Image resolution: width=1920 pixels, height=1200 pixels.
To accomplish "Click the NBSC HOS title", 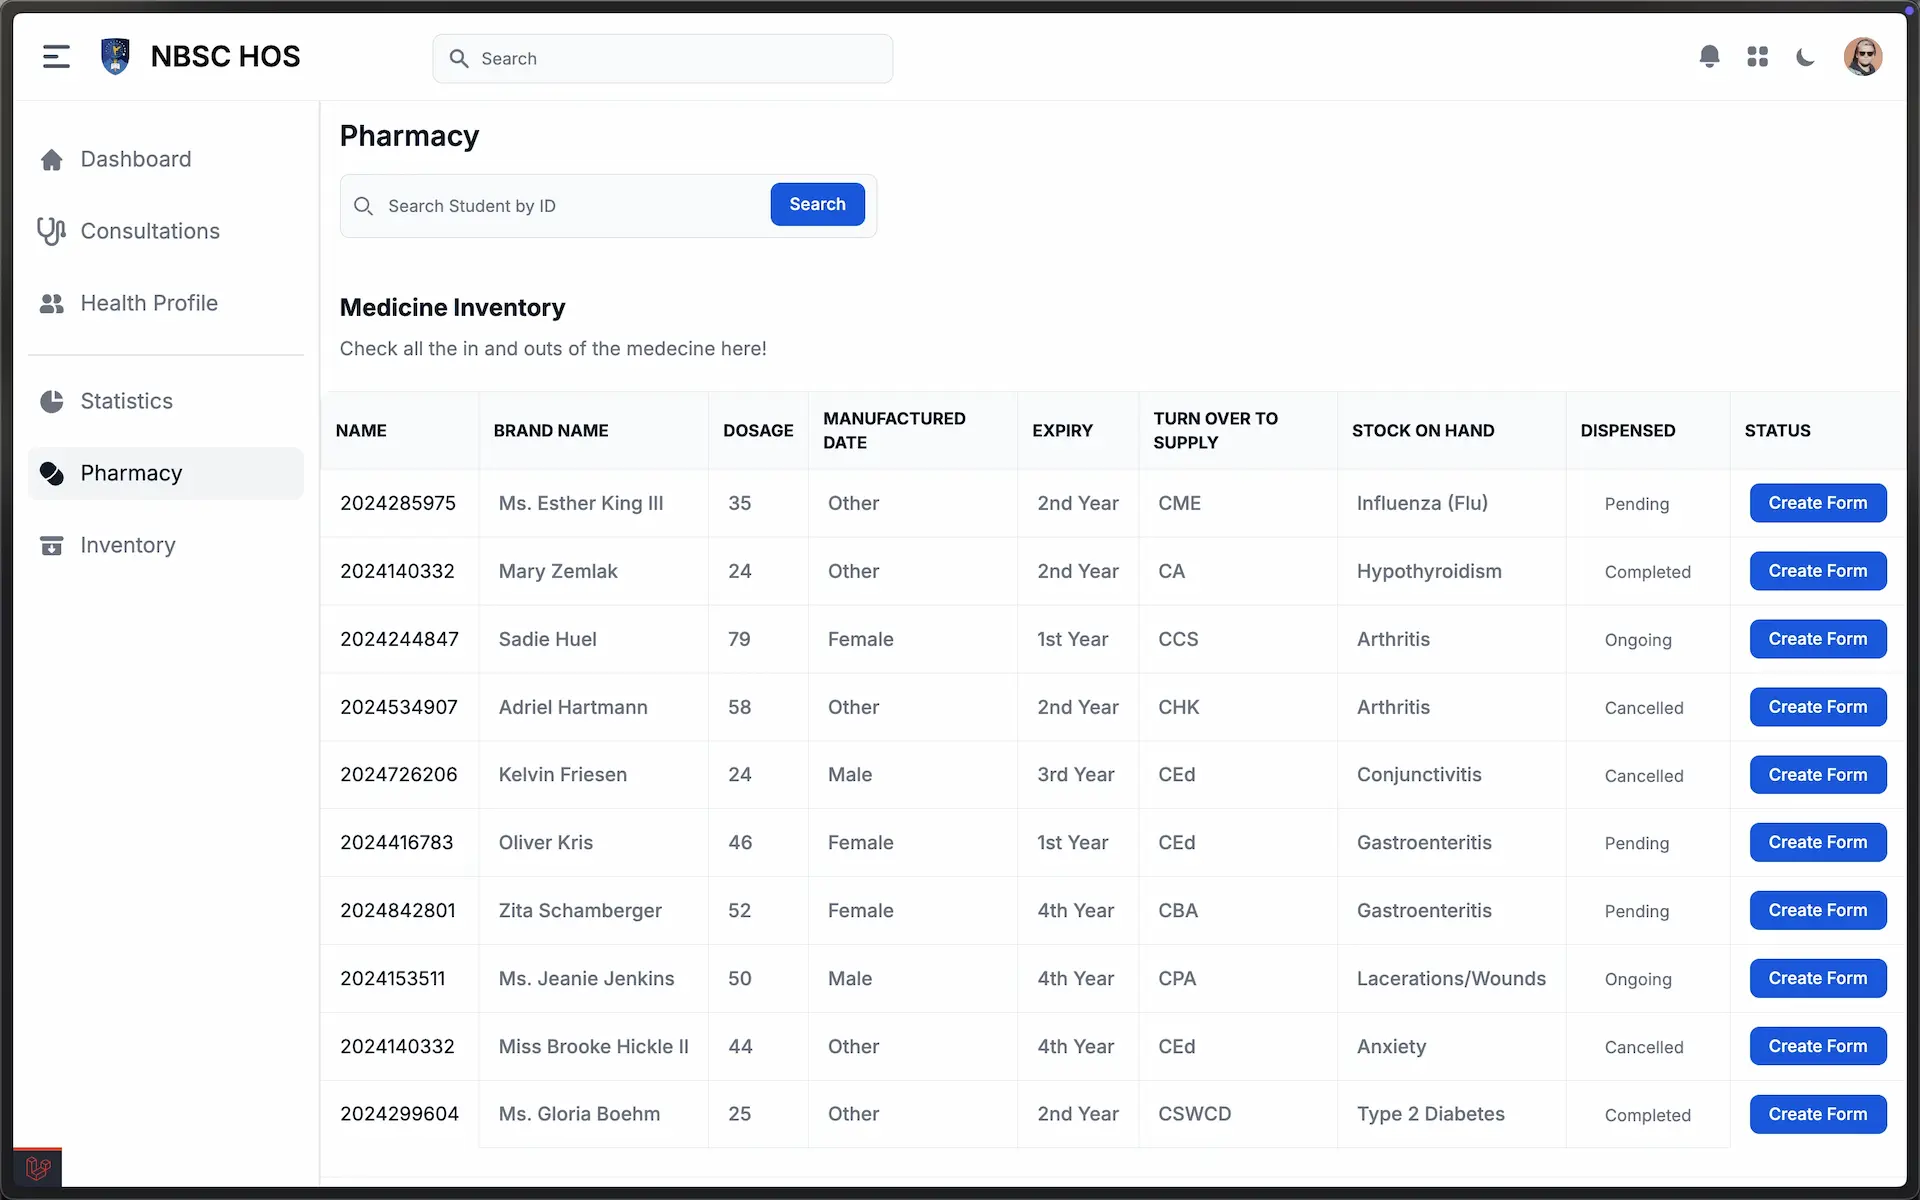I will (x=225, y=57).
